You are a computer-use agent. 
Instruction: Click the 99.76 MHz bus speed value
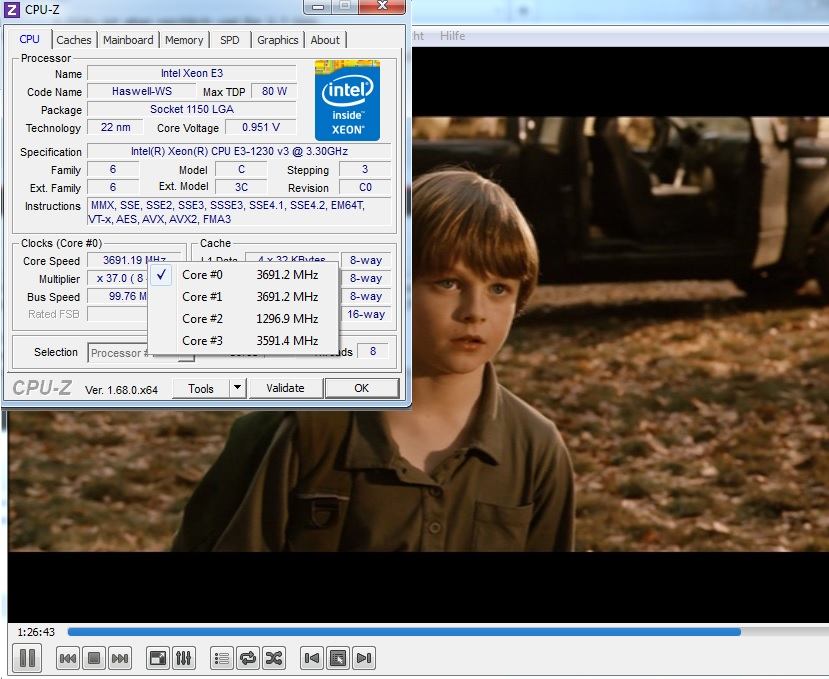(x=118, y=296)
